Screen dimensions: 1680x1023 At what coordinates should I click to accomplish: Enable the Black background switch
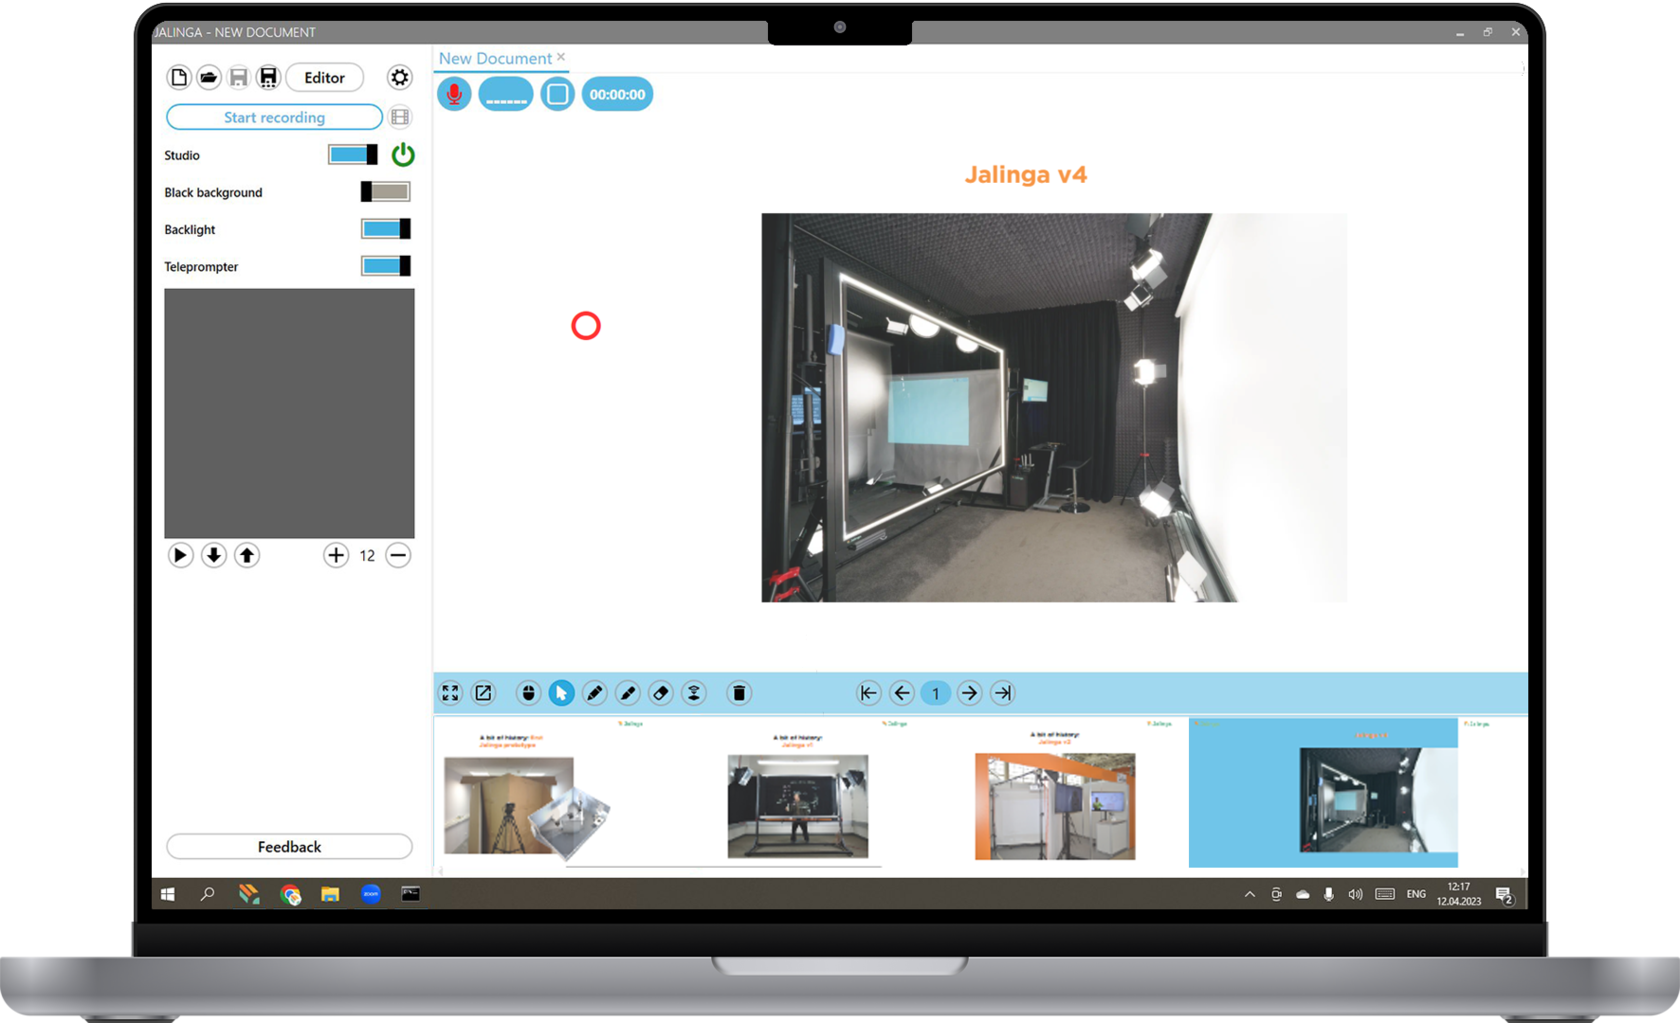[x=385, y=192]
